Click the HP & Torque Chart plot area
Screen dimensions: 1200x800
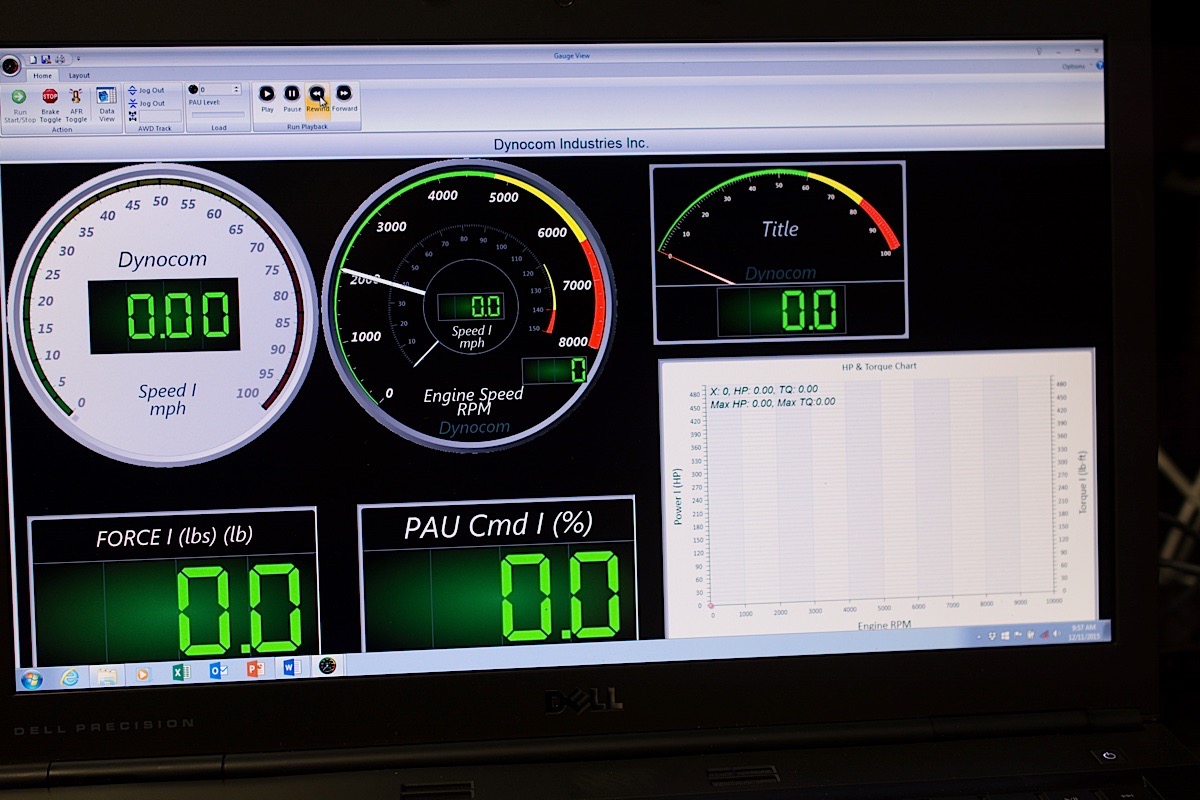click(880, 490)
